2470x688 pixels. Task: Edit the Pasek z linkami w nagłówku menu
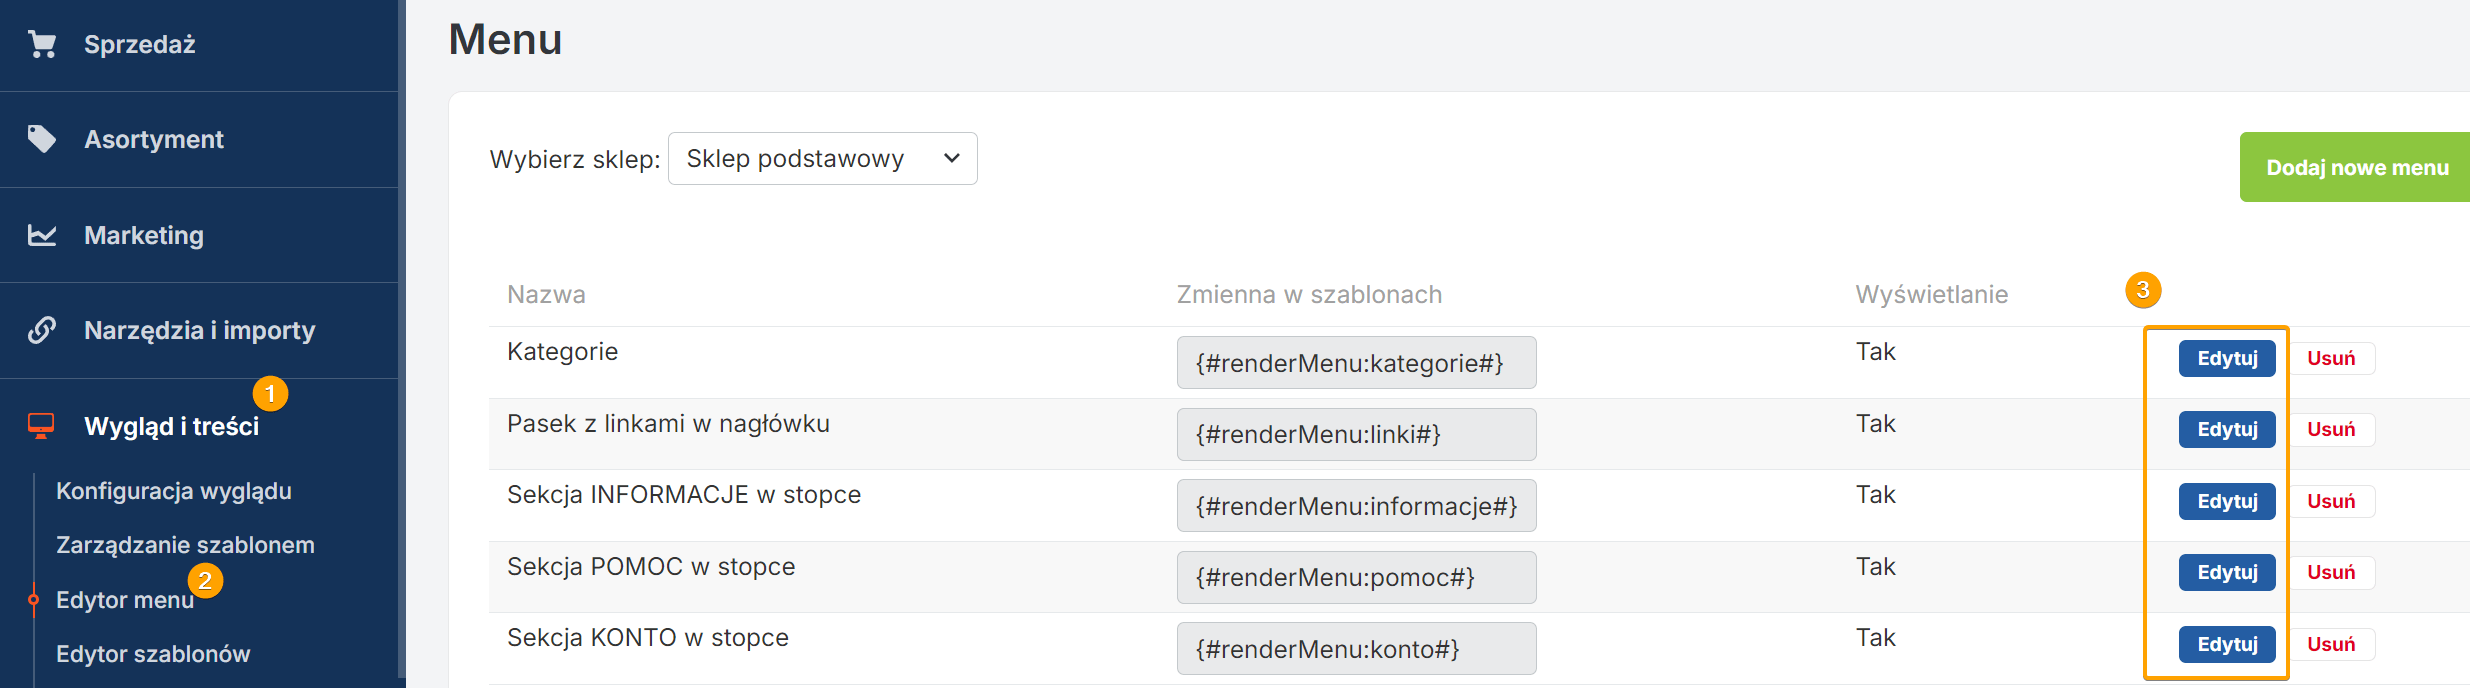pos(2227,429)
